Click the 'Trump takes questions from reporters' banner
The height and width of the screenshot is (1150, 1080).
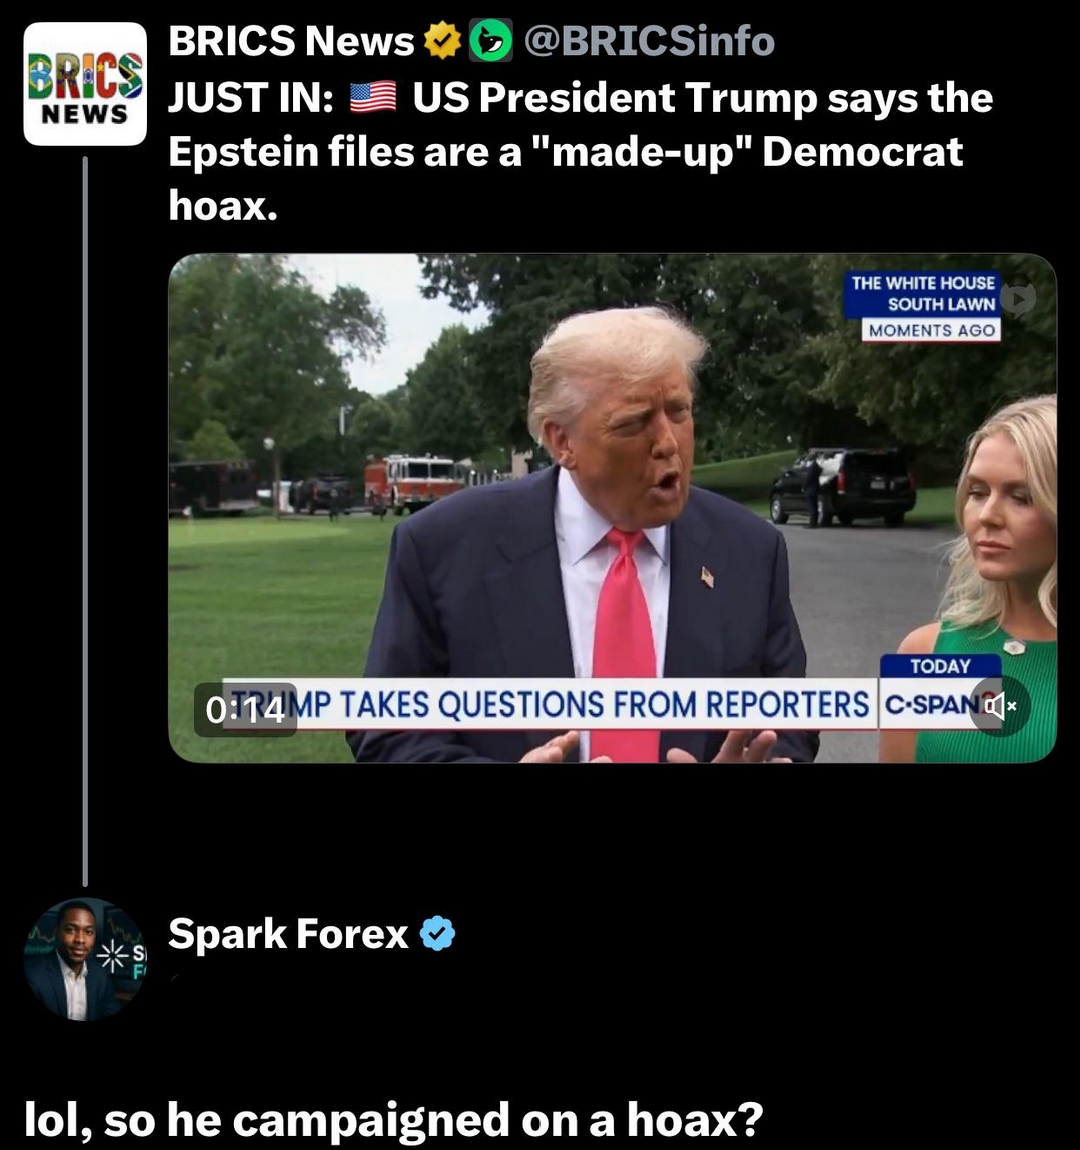(x=550, y=704)
